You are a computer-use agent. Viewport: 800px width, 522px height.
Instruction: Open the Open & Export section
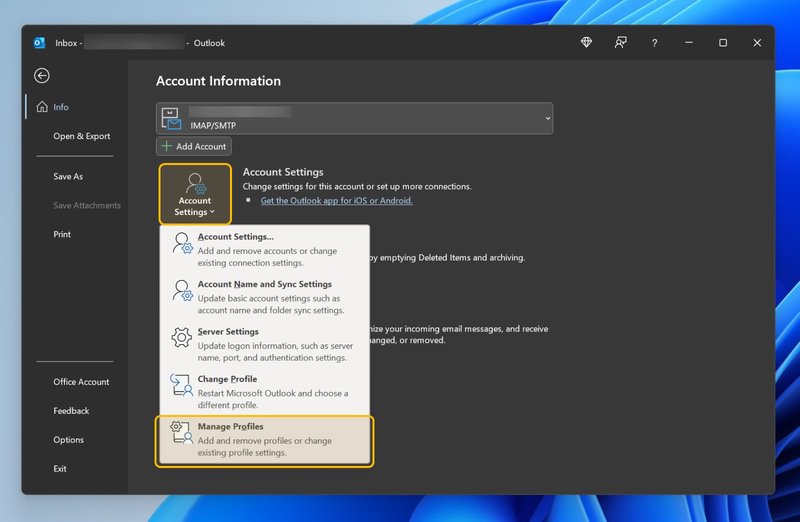click(x=82, y=136)
